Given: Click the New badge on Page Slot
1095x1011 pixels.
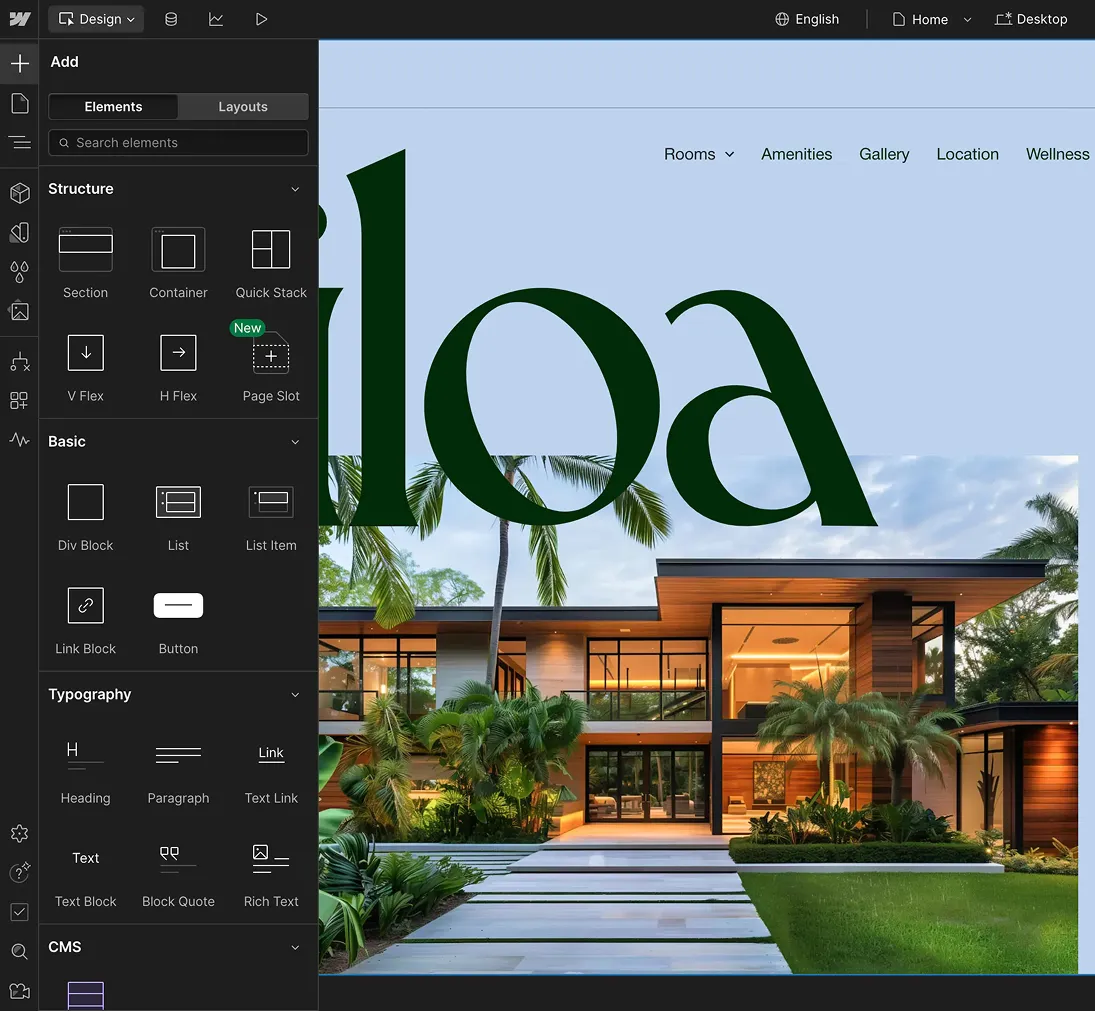Looking at the screenshot, I should (x=247, y=327).
